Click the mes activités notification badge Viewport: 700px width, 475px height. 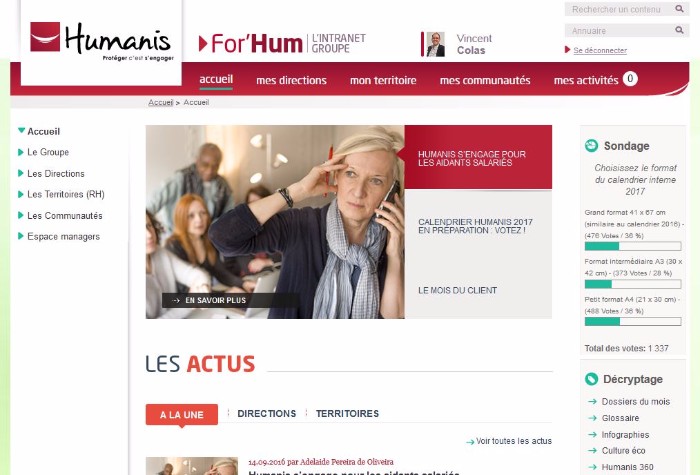click(x=630, y=79)
